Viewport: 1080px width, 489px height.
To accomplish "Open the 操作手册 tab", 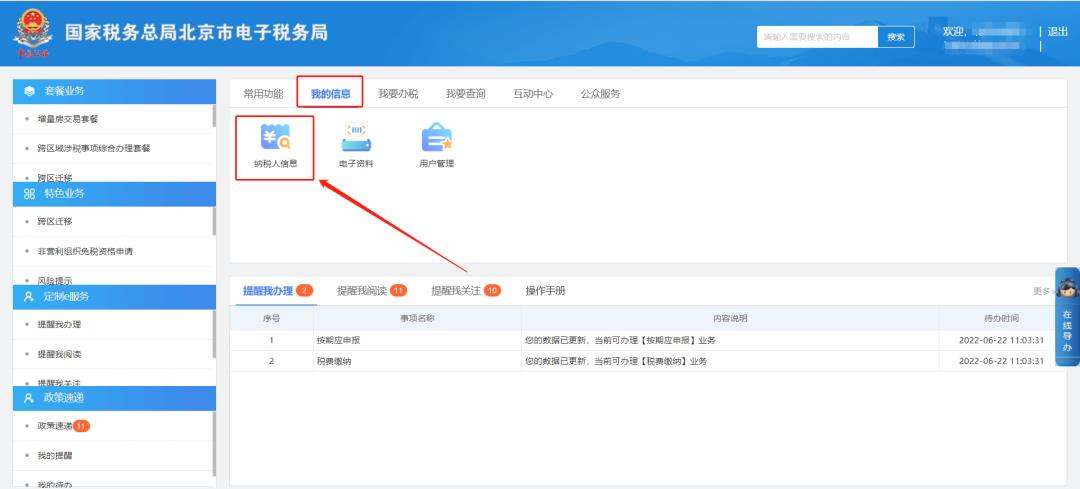I will click(546, 291).
